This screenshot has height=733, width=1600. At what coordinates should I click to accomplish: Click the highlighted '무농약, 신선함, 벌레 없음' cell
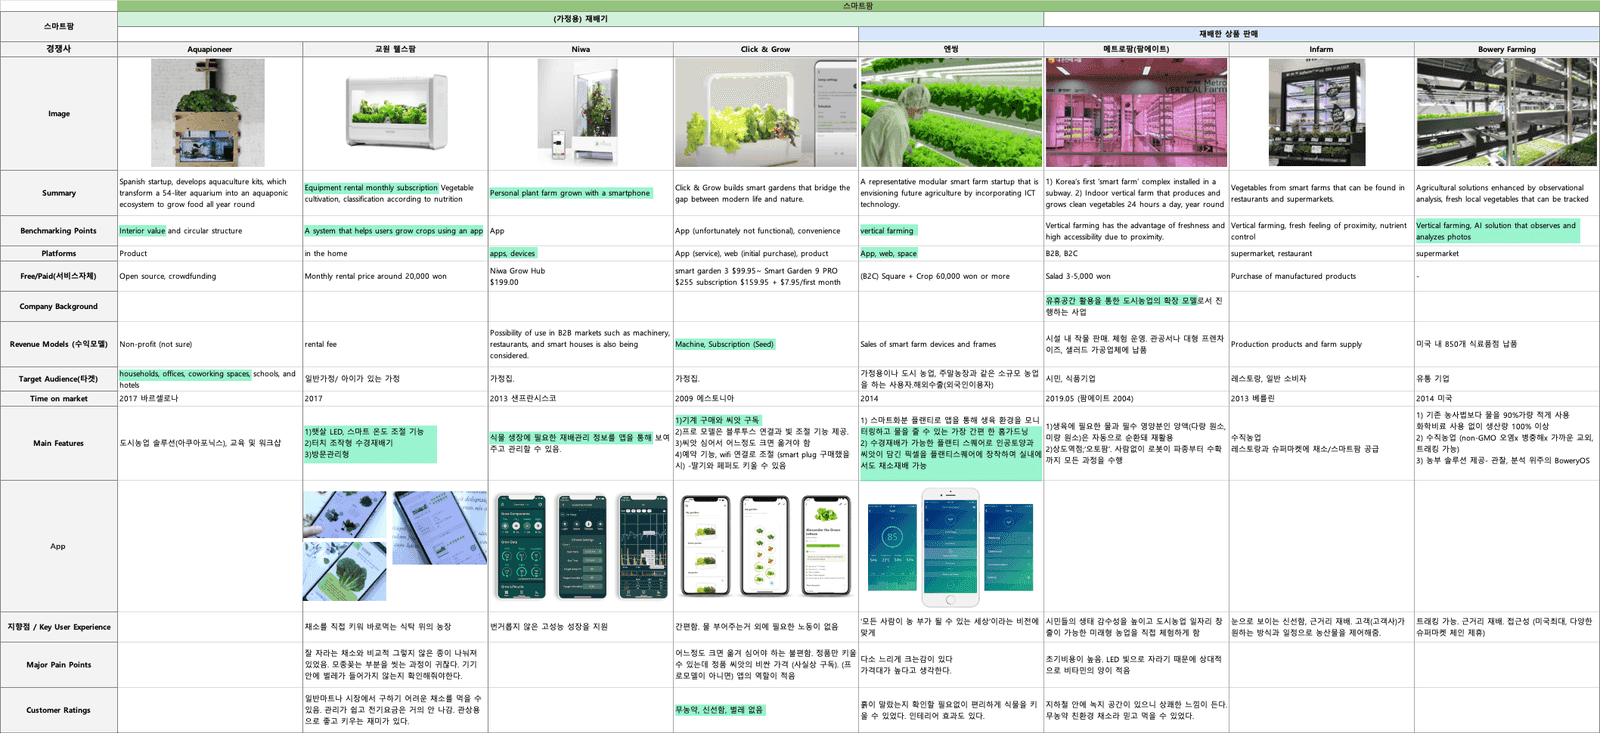[766, 710]
